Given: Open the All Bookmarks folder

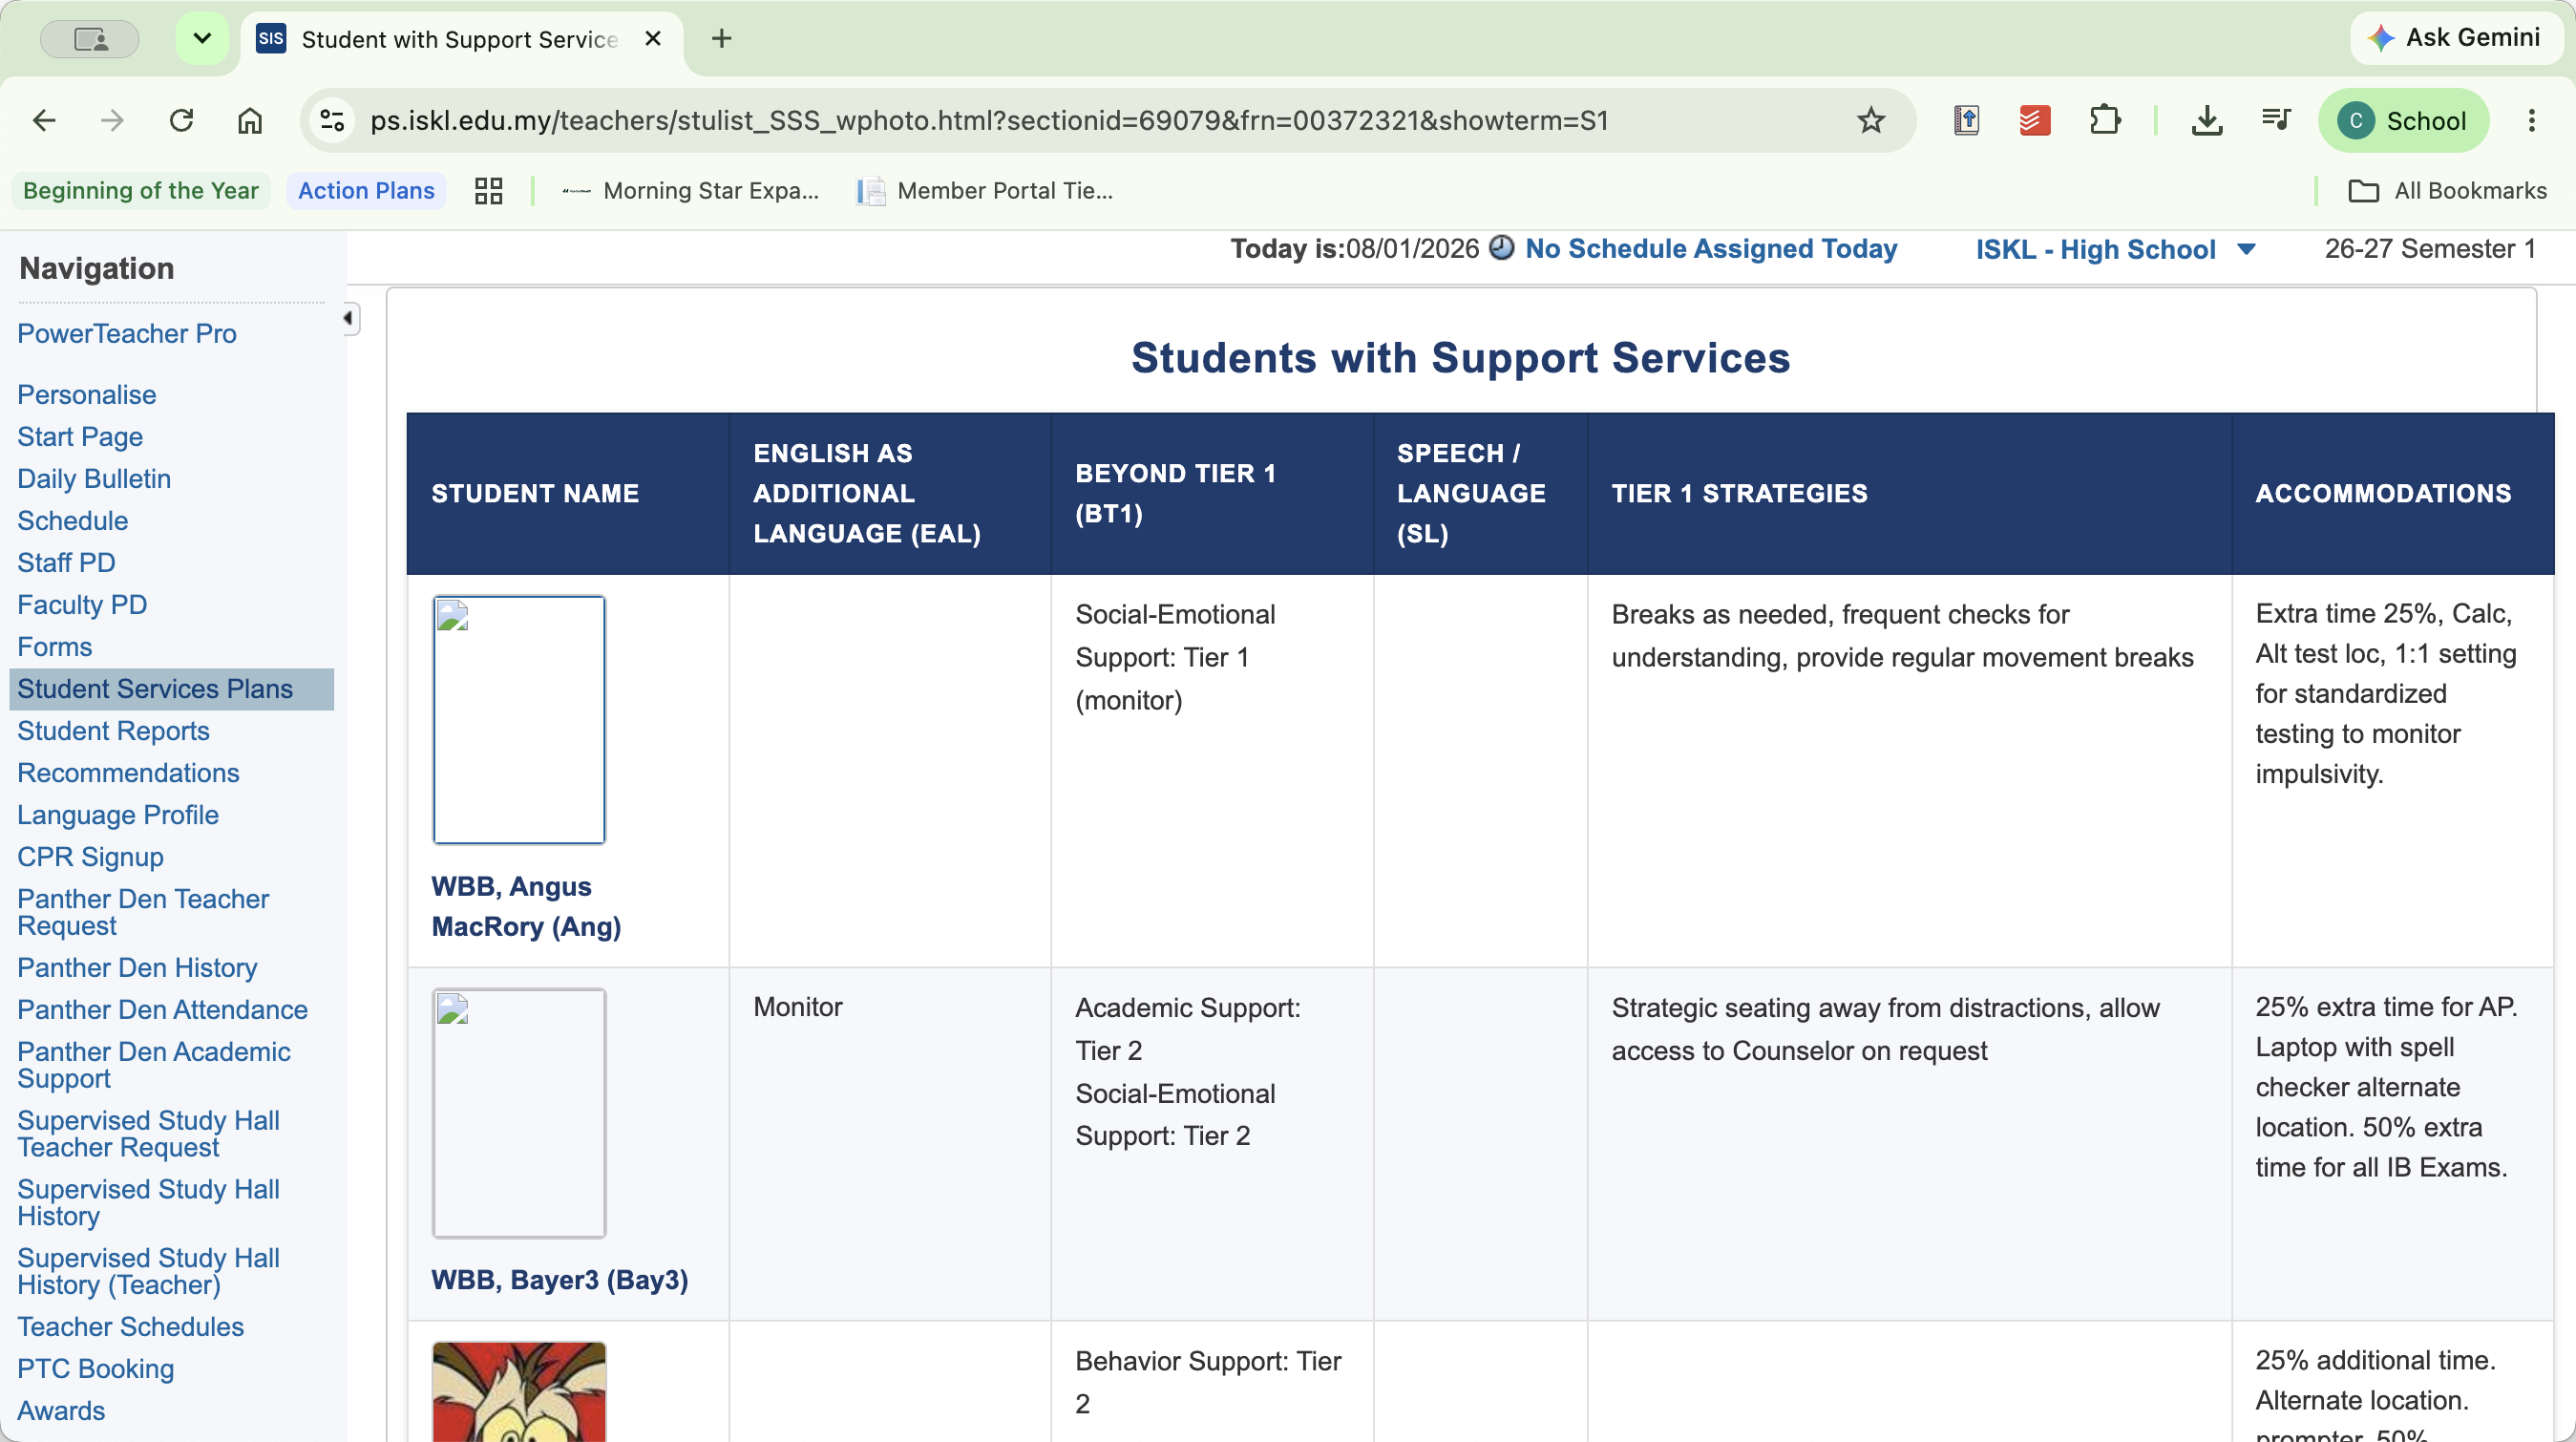Looking at the screenshot, I should [x=2447, y=191].
